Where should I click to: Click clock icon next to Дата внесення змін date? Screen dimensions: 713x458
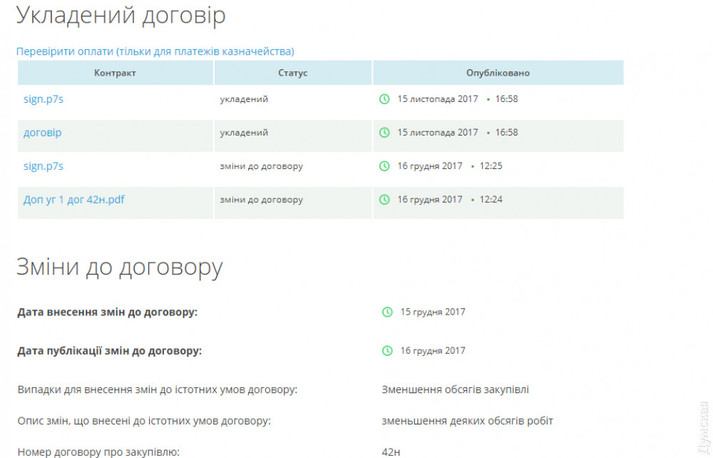coord(387,312)
